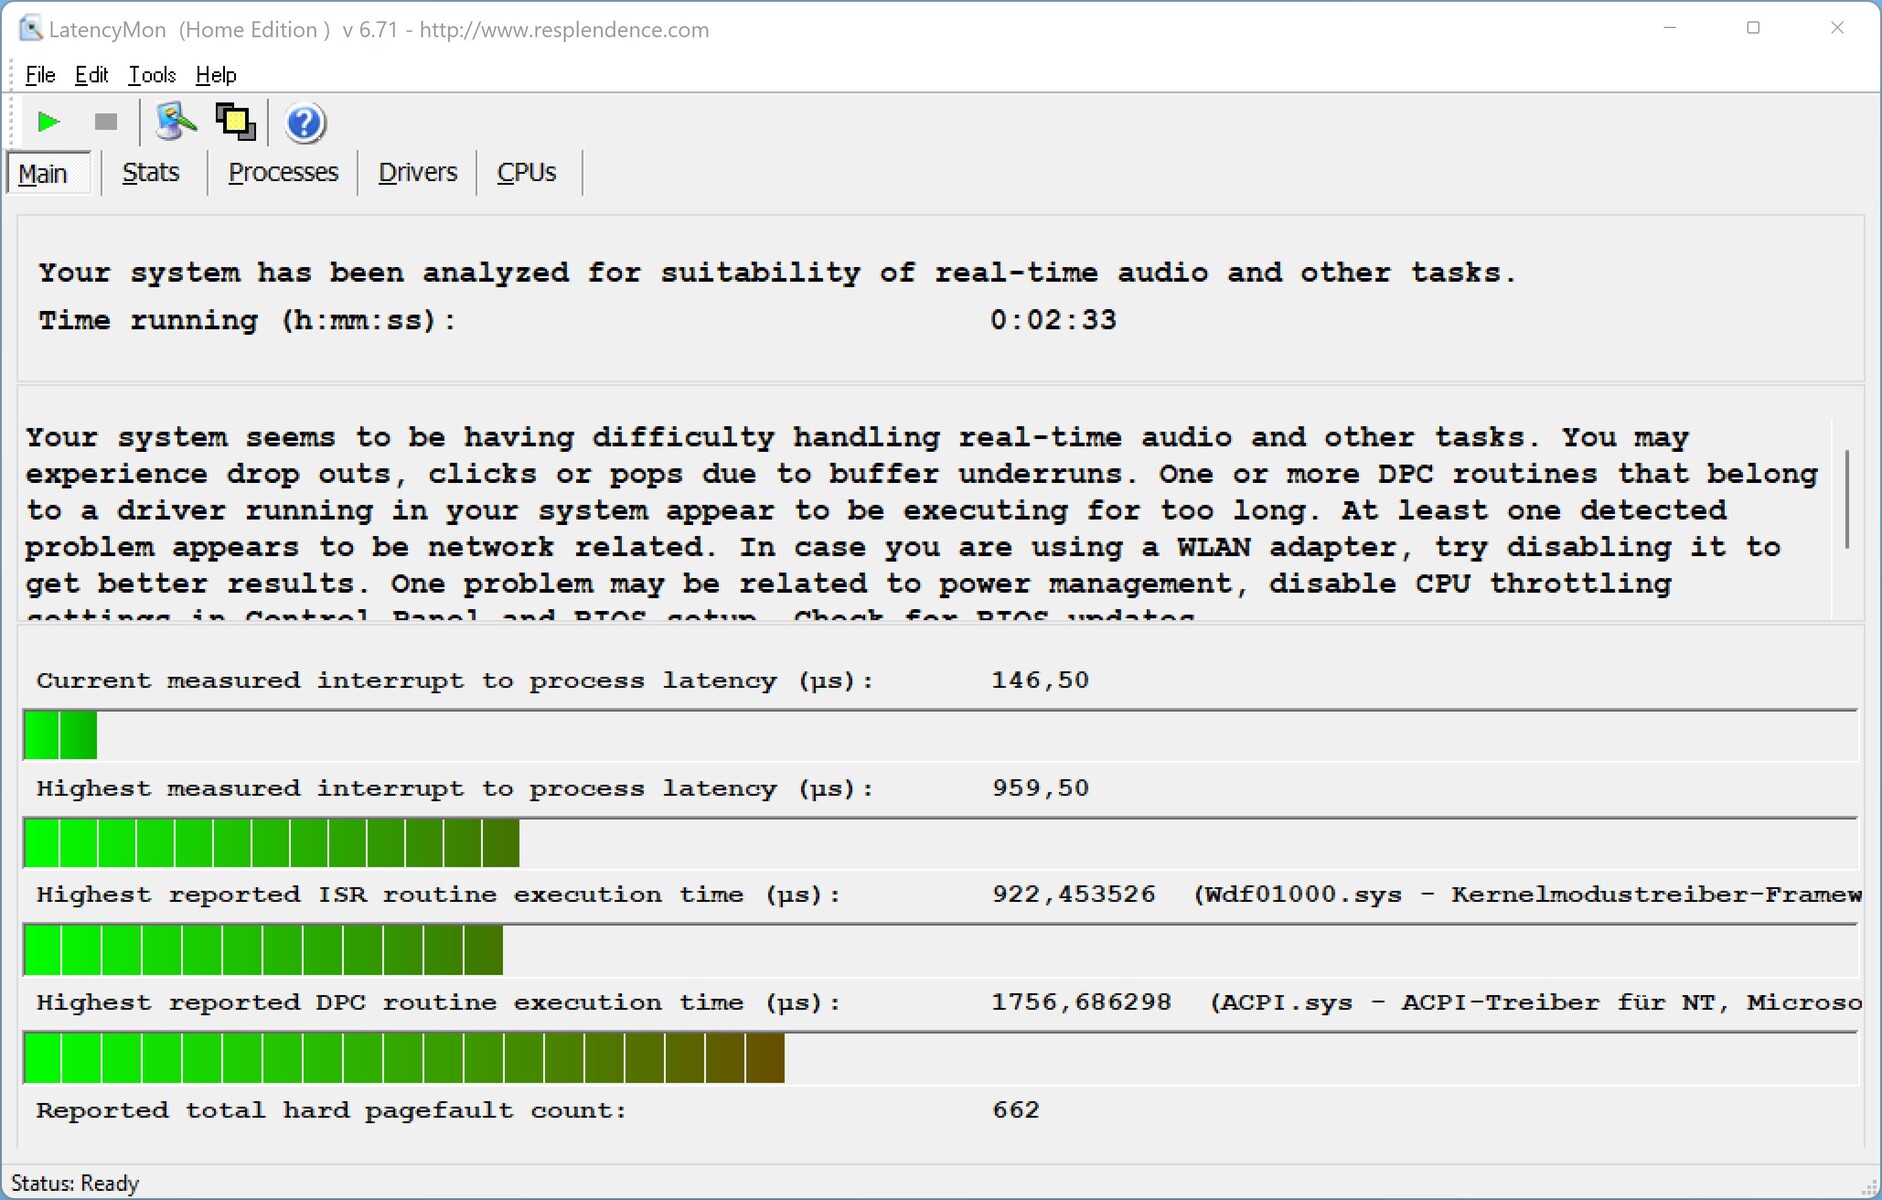Select the time running value 0:02:33
1882x1200 pixels.
[1053, 320]
